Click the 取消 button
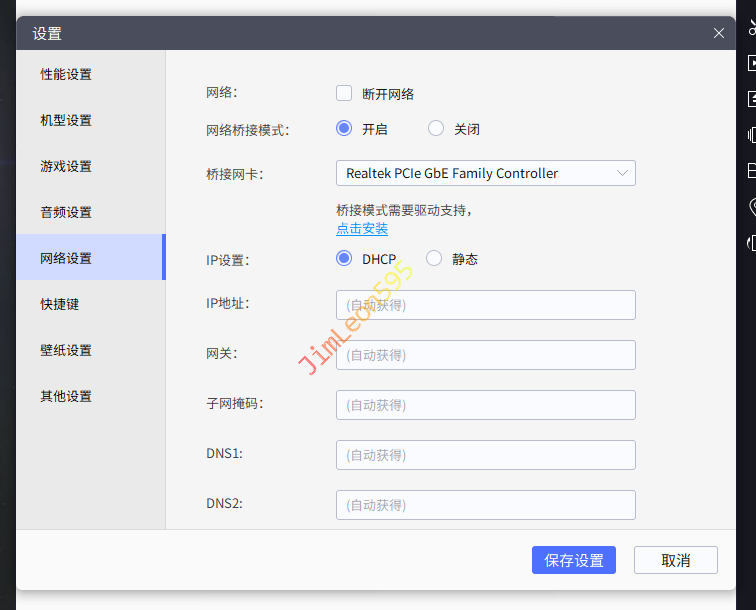This screenshot has width=756, height=610. point(675,560)
